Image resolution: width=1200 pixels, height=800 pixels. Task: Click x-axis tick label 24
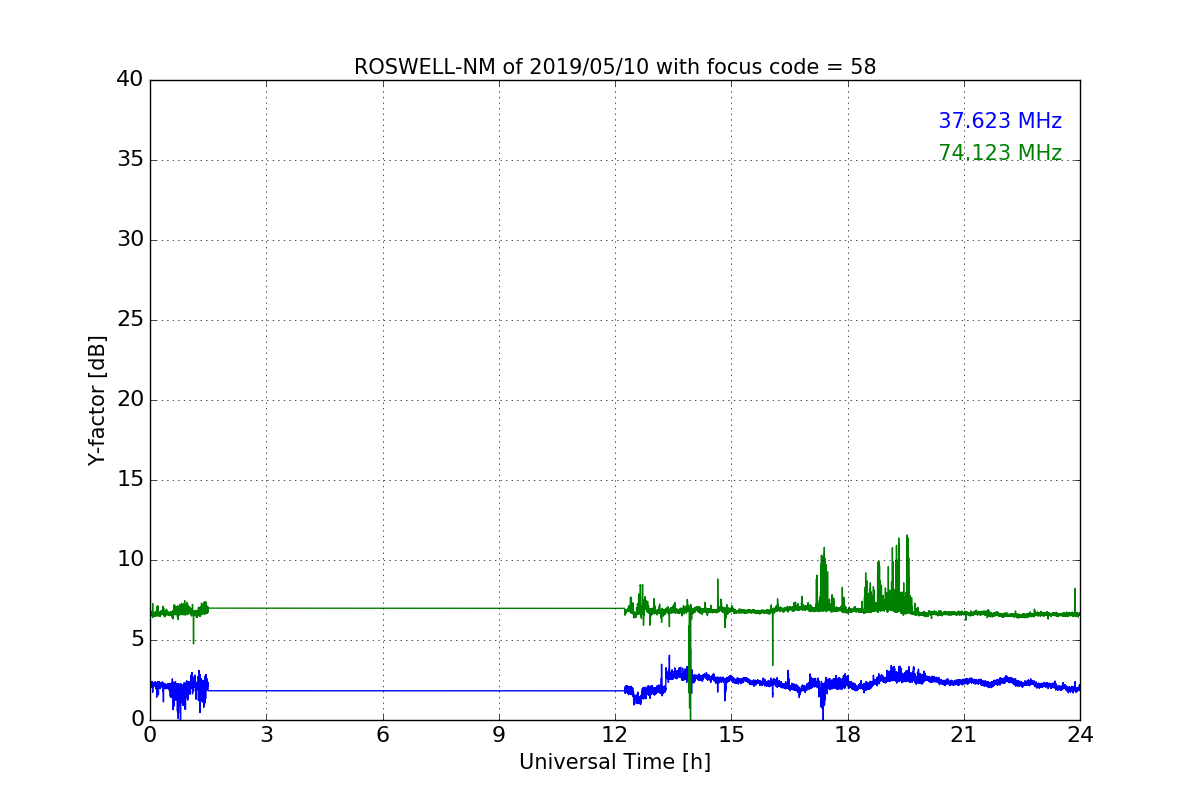(x=1080, y=735)
